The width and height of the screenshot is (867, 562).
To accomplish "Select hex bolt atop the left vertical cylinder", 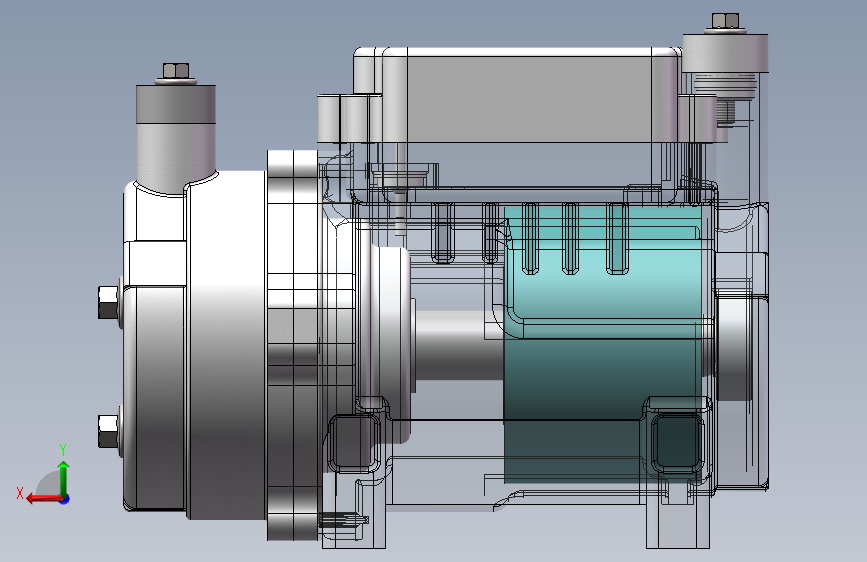I will coord(176,71).
